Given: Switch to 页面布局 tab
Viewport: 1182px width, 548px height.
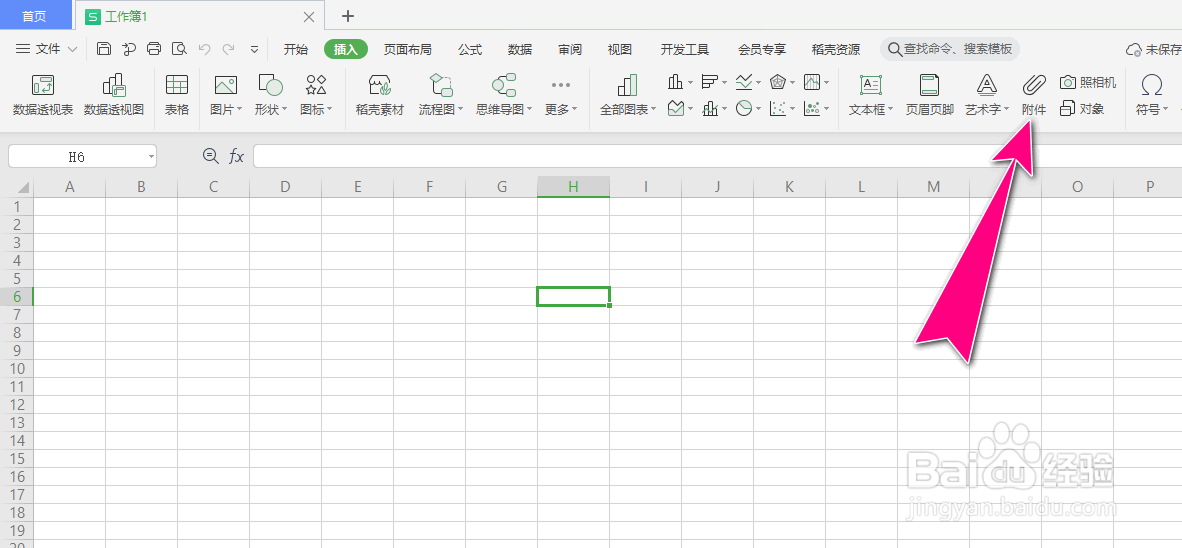Looking at the screenshot, I should 408,50.
